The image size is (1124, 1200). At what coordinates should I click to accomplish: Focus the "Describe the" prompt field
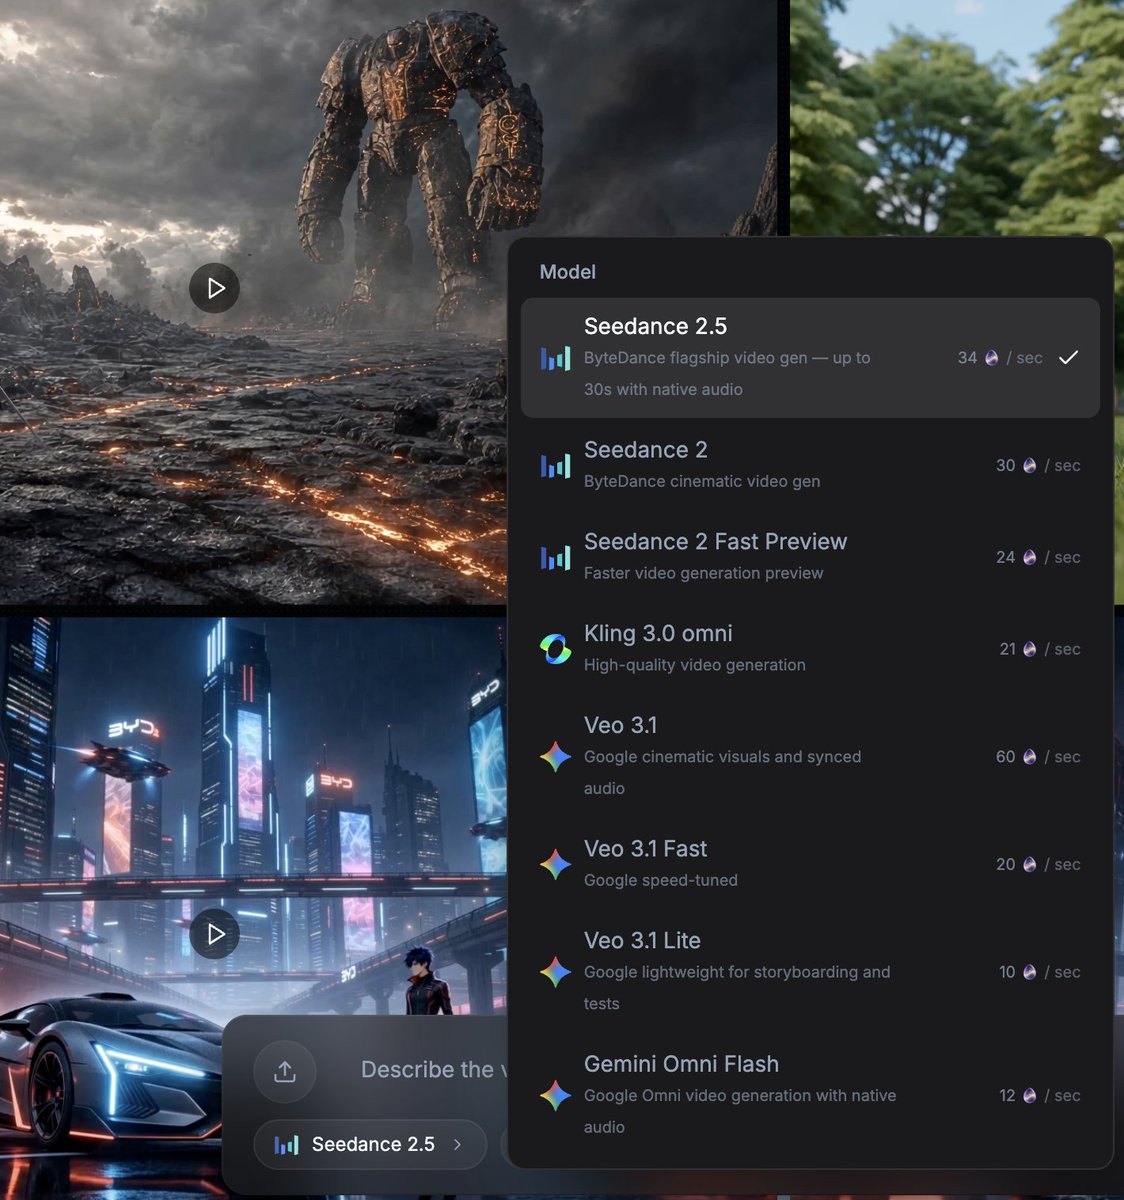[x=432, y=1070]
